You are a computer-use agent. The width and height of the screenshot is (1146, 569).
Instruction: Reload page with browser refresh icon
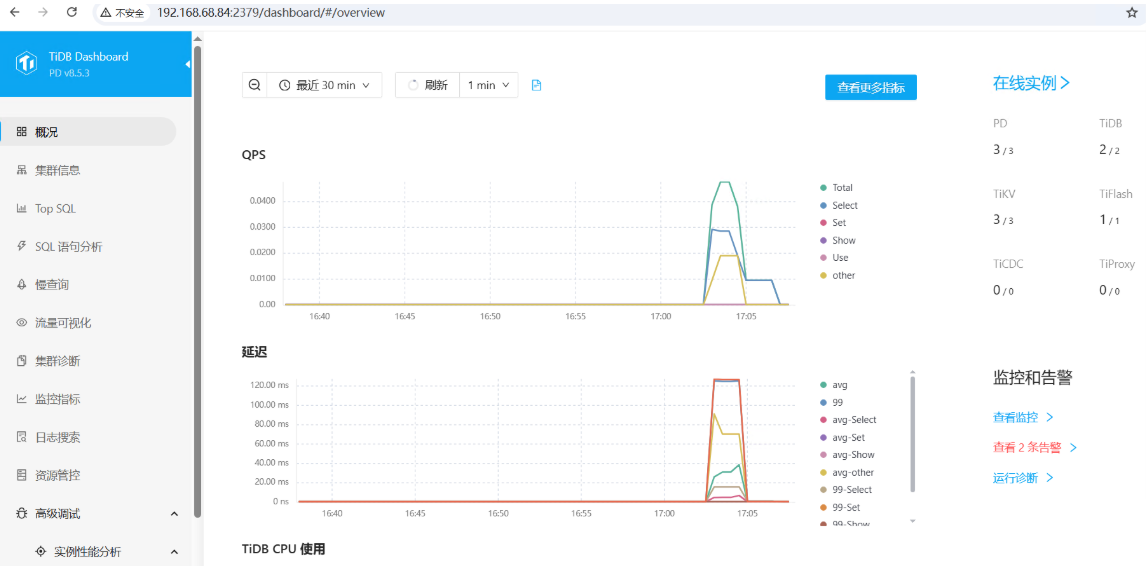pos(71,13)
